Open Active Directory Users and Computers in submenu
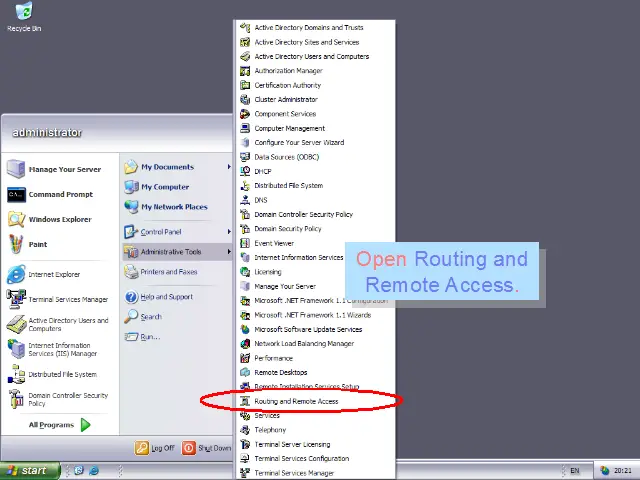This screenshot has width=640, height=480. click(x=316, y=56)
